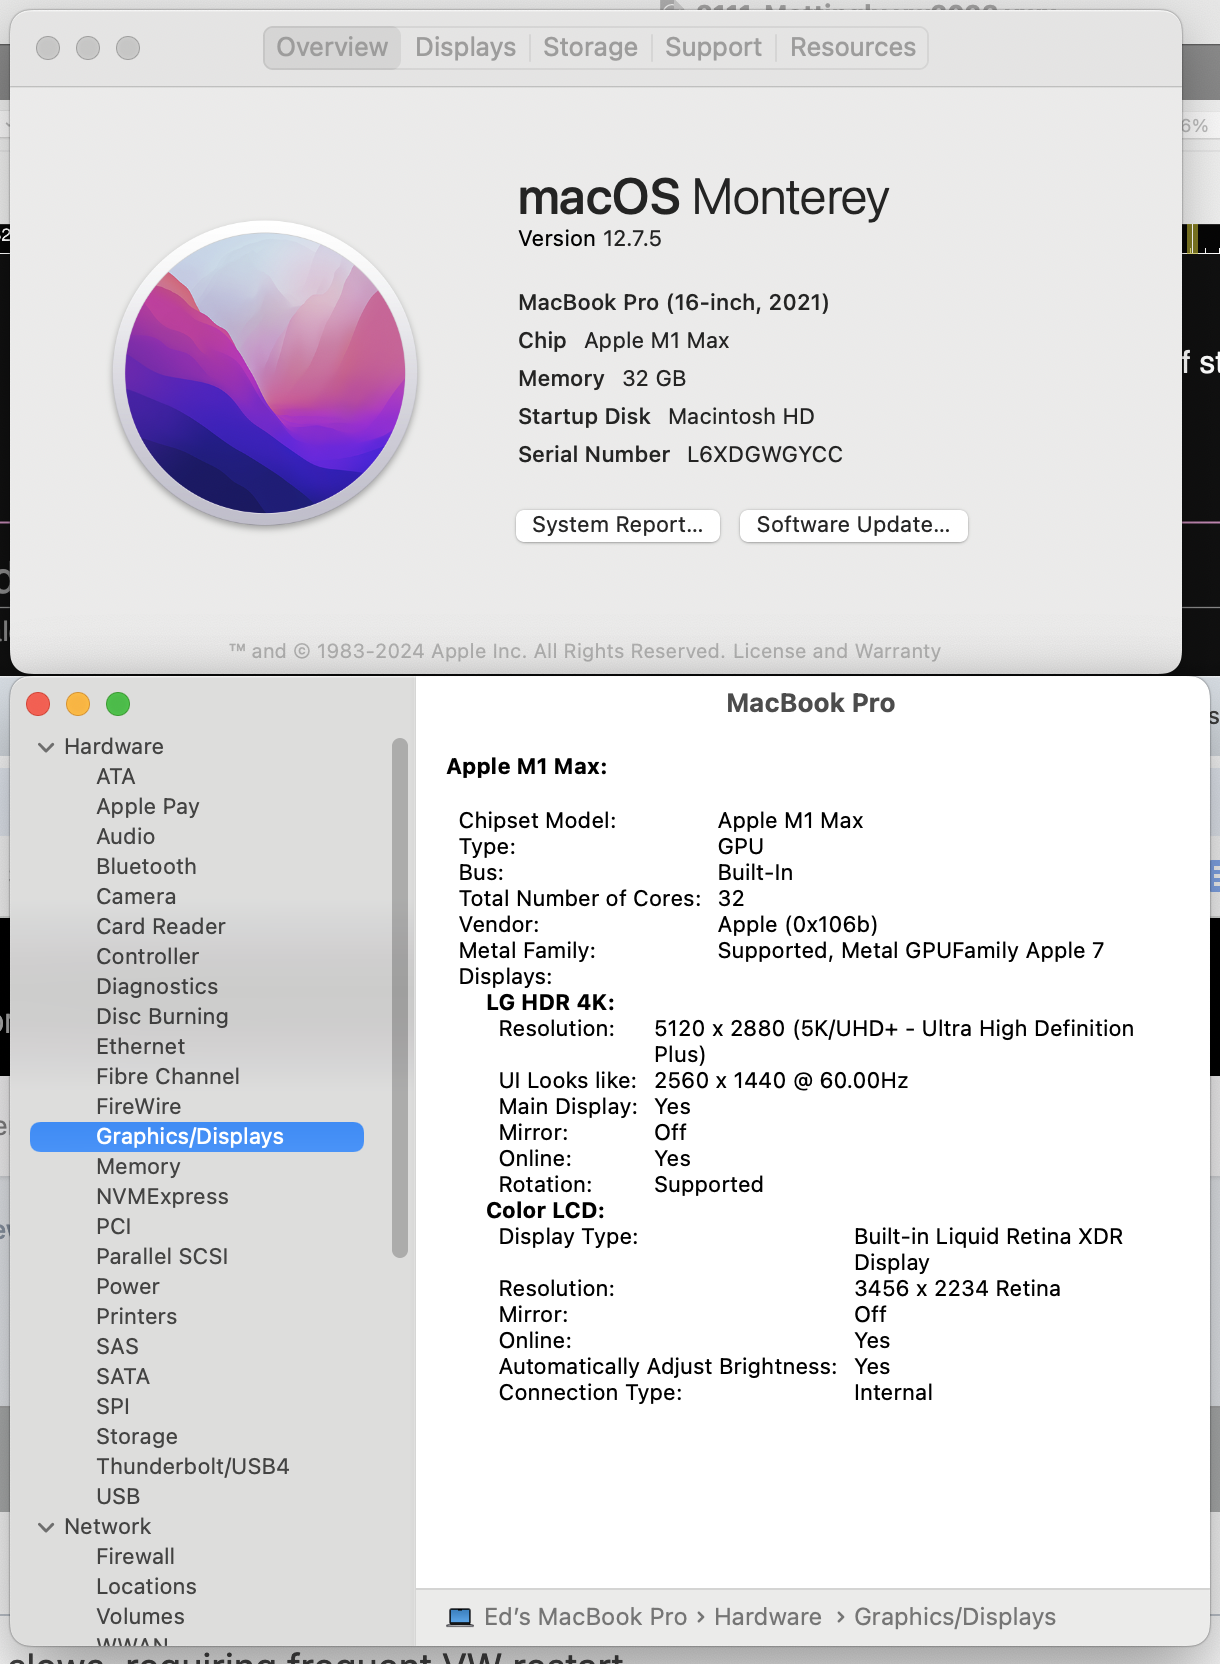
Task: Select the Support tab
Action: (713, 47)
